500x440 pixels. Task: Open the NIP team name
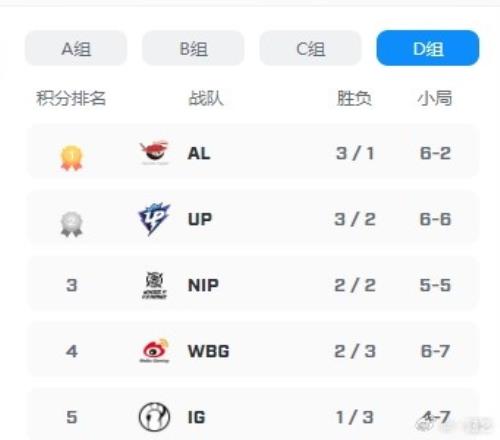[203, 285]
